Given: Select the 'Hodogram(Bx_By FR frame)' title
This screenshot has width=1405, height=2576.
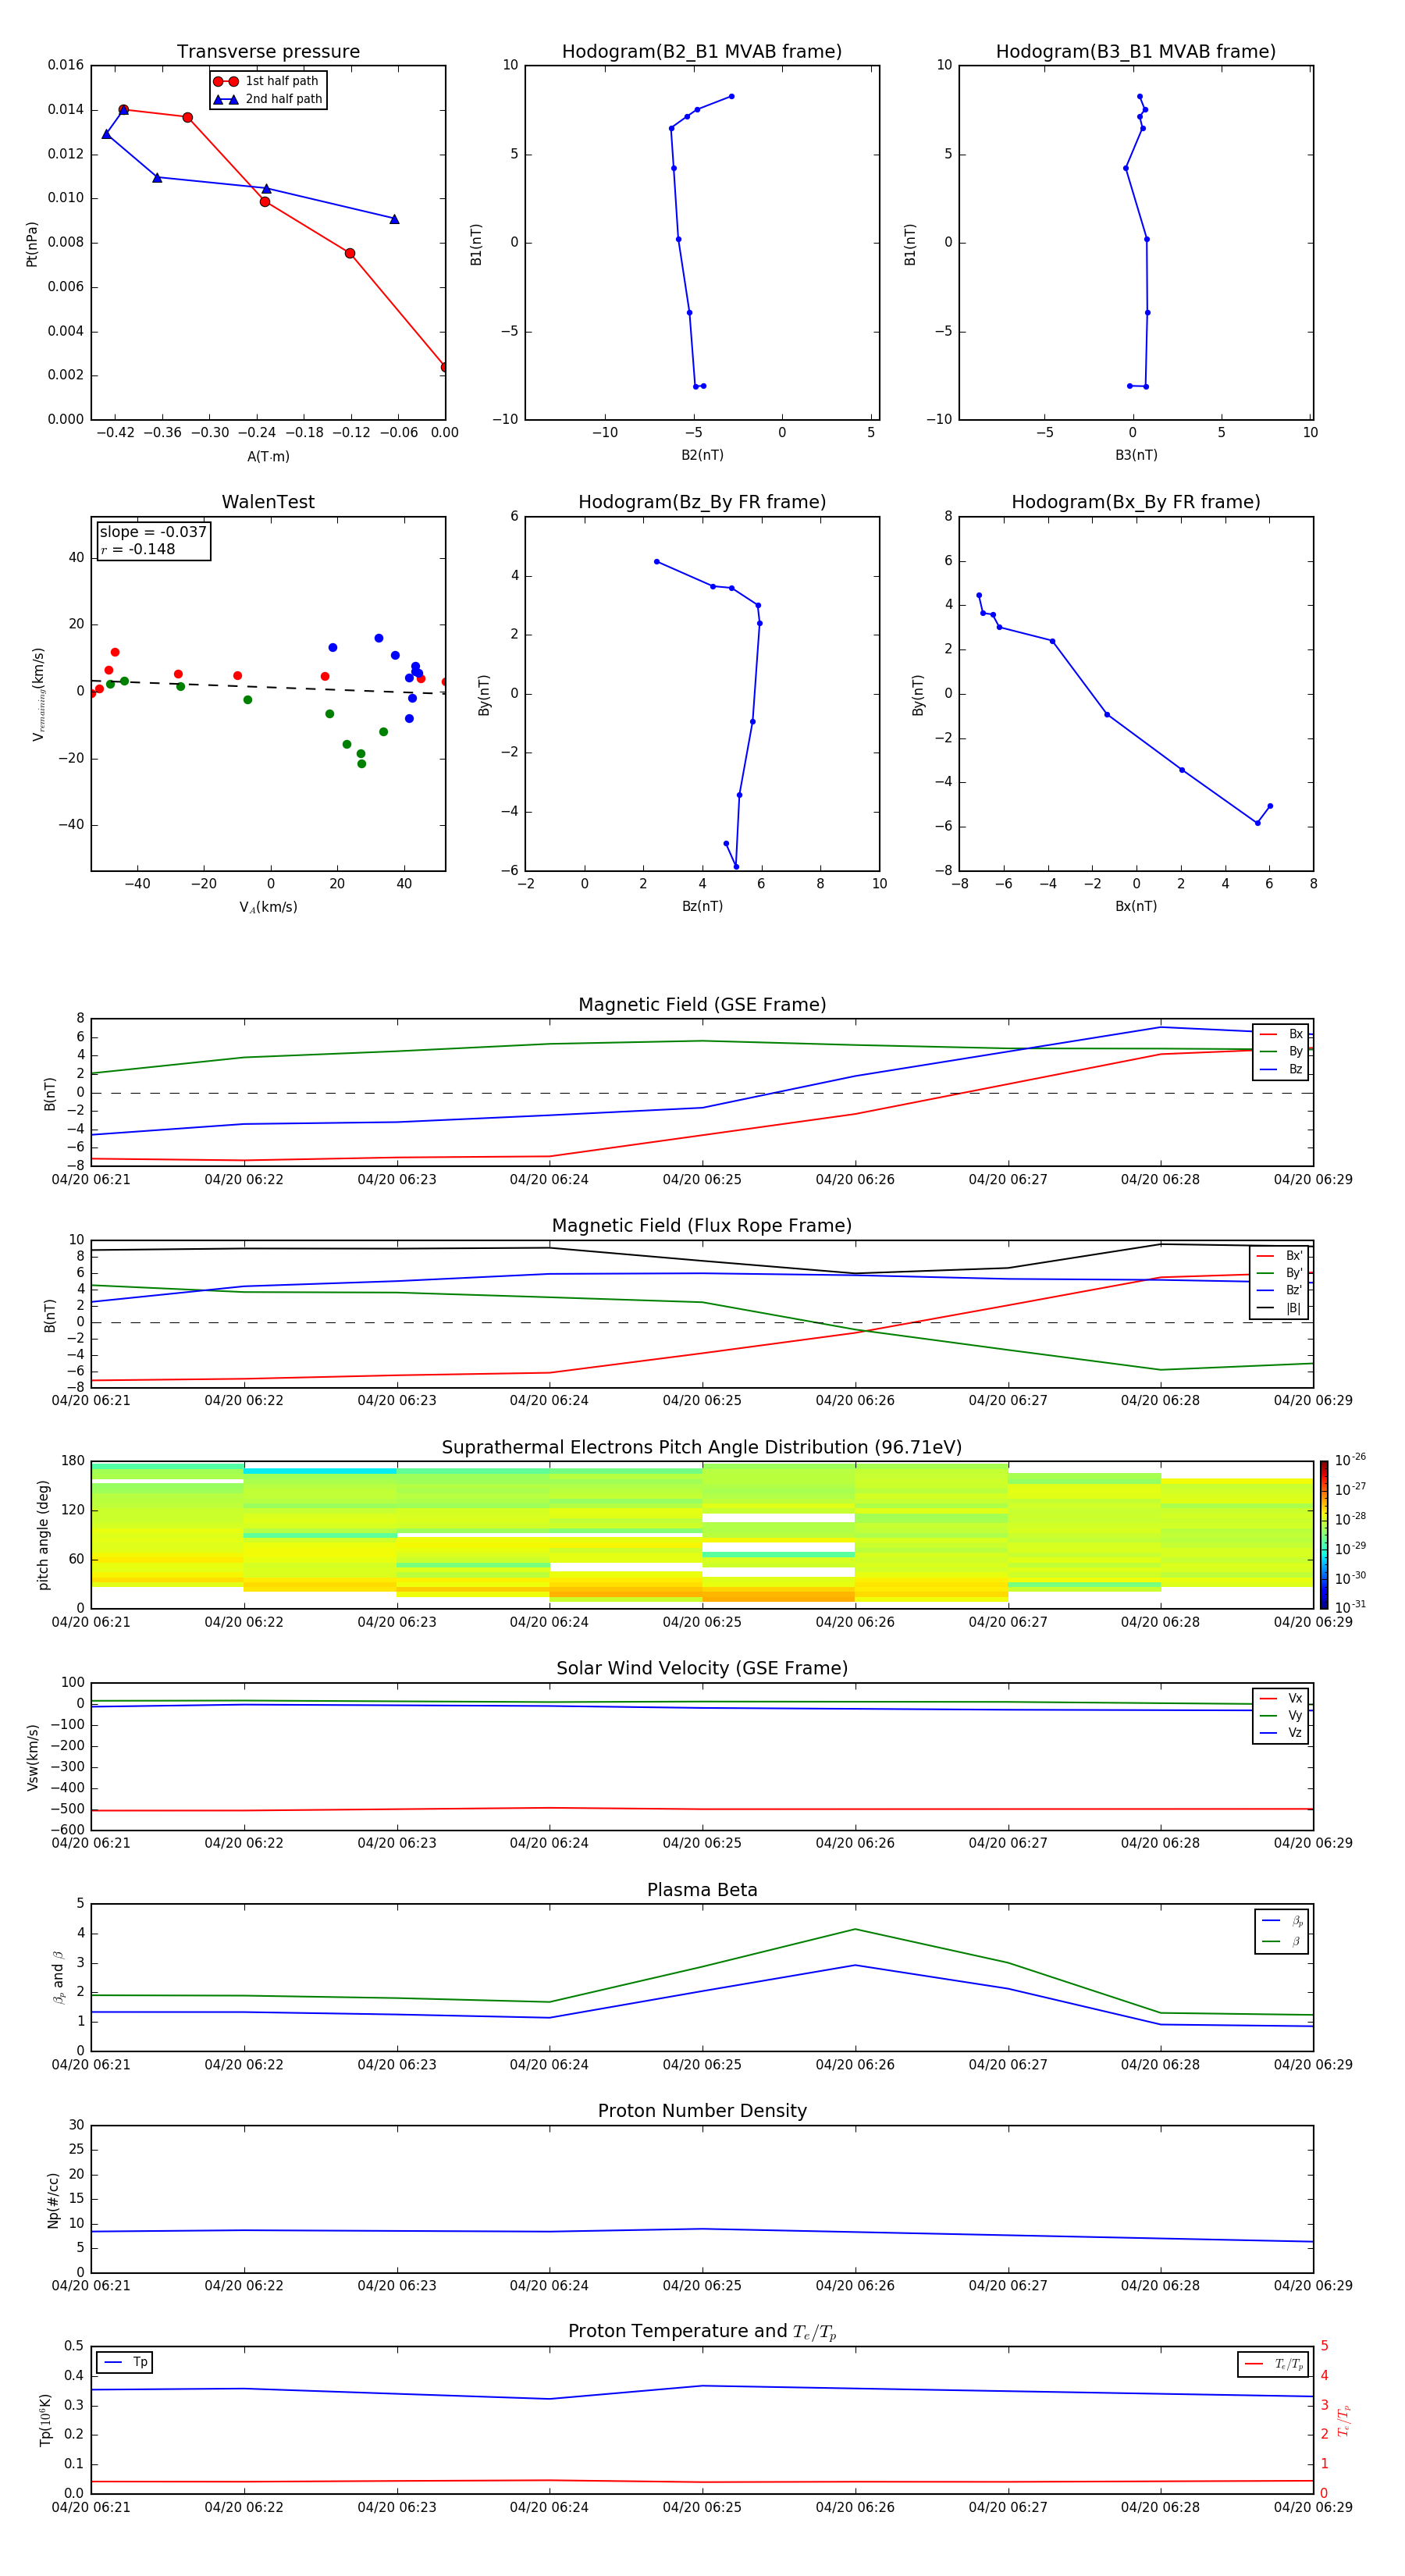Looking at the screenshot, I should click(1136, 502).
